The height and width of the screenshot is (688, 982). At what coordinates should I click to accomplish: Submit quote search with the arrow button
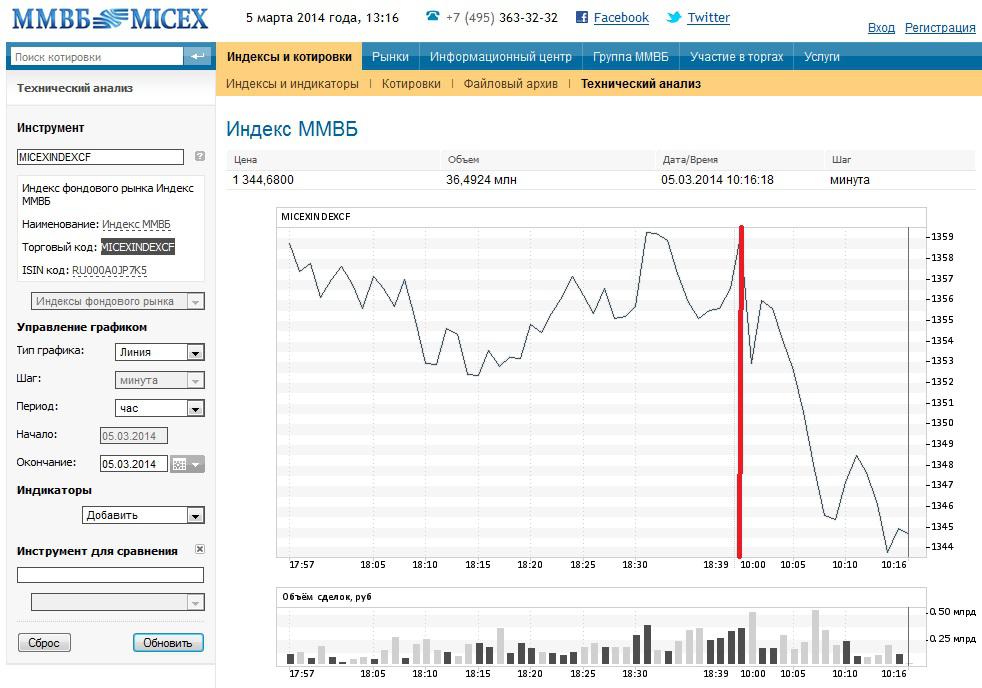tap(197, 56)
